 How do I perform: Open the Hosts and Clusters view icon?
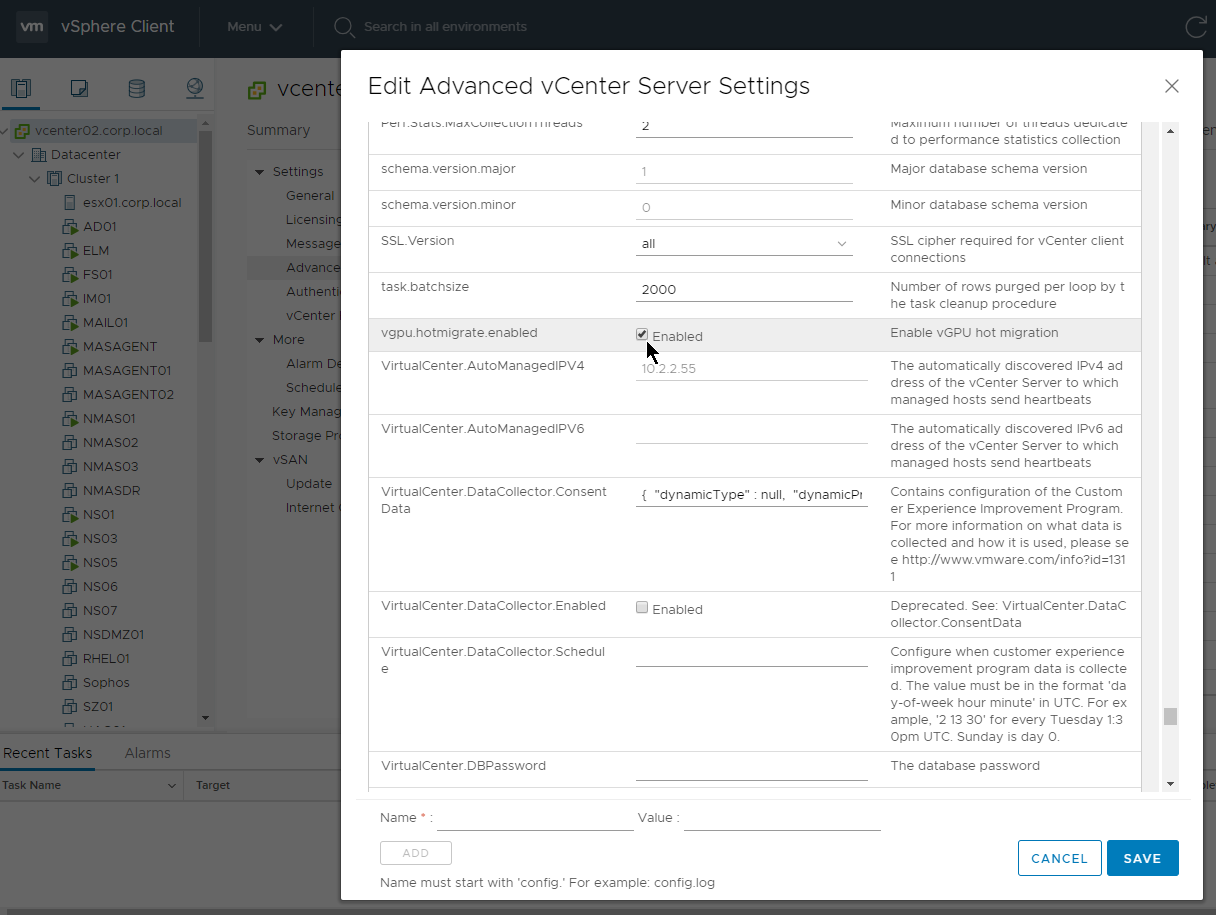pos(21,88)
